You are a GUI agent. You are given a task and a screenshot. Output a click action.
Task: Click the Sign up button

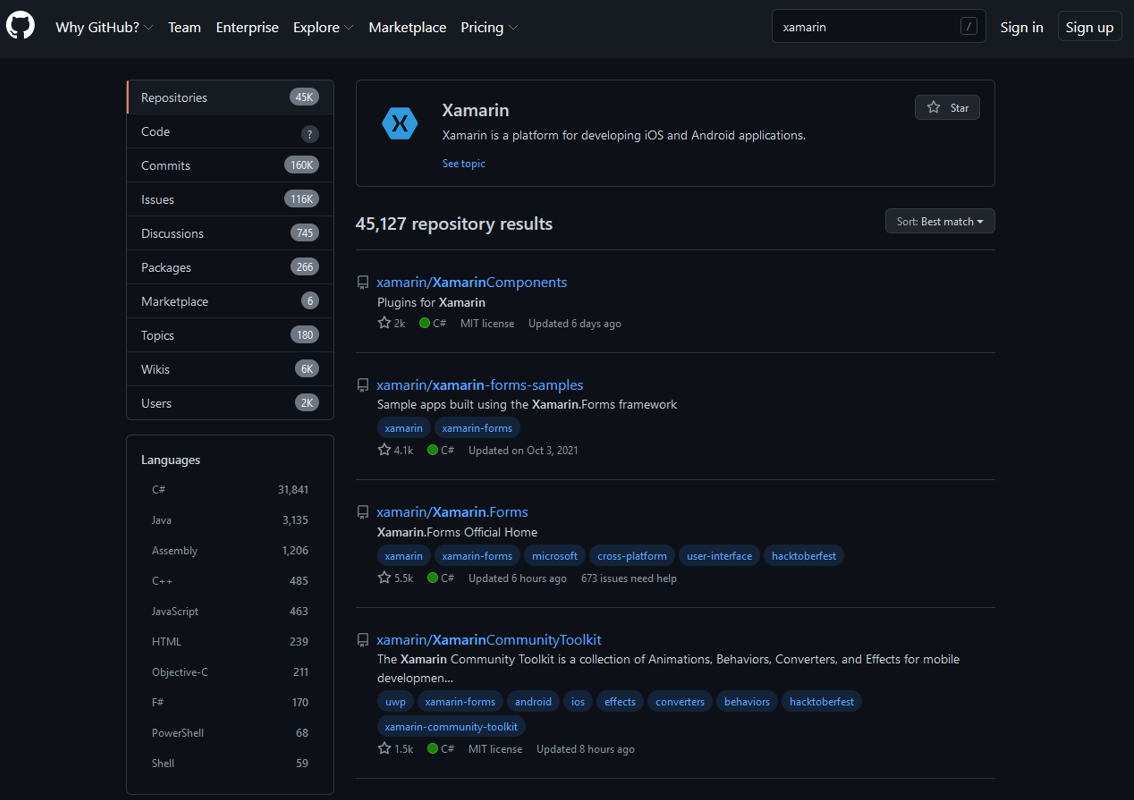click(x=1089, y=27)
